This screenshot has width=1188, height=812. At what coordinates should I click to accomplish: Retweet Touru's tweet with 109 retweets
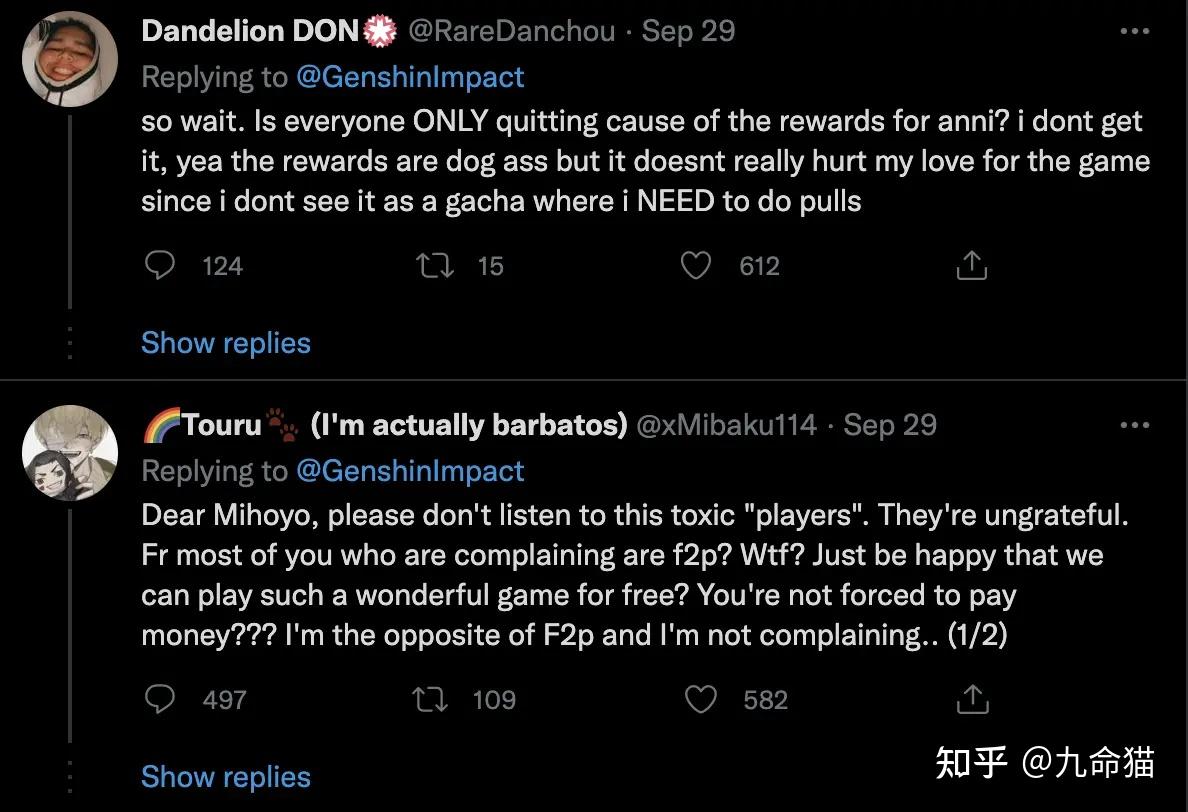(430, 700)
